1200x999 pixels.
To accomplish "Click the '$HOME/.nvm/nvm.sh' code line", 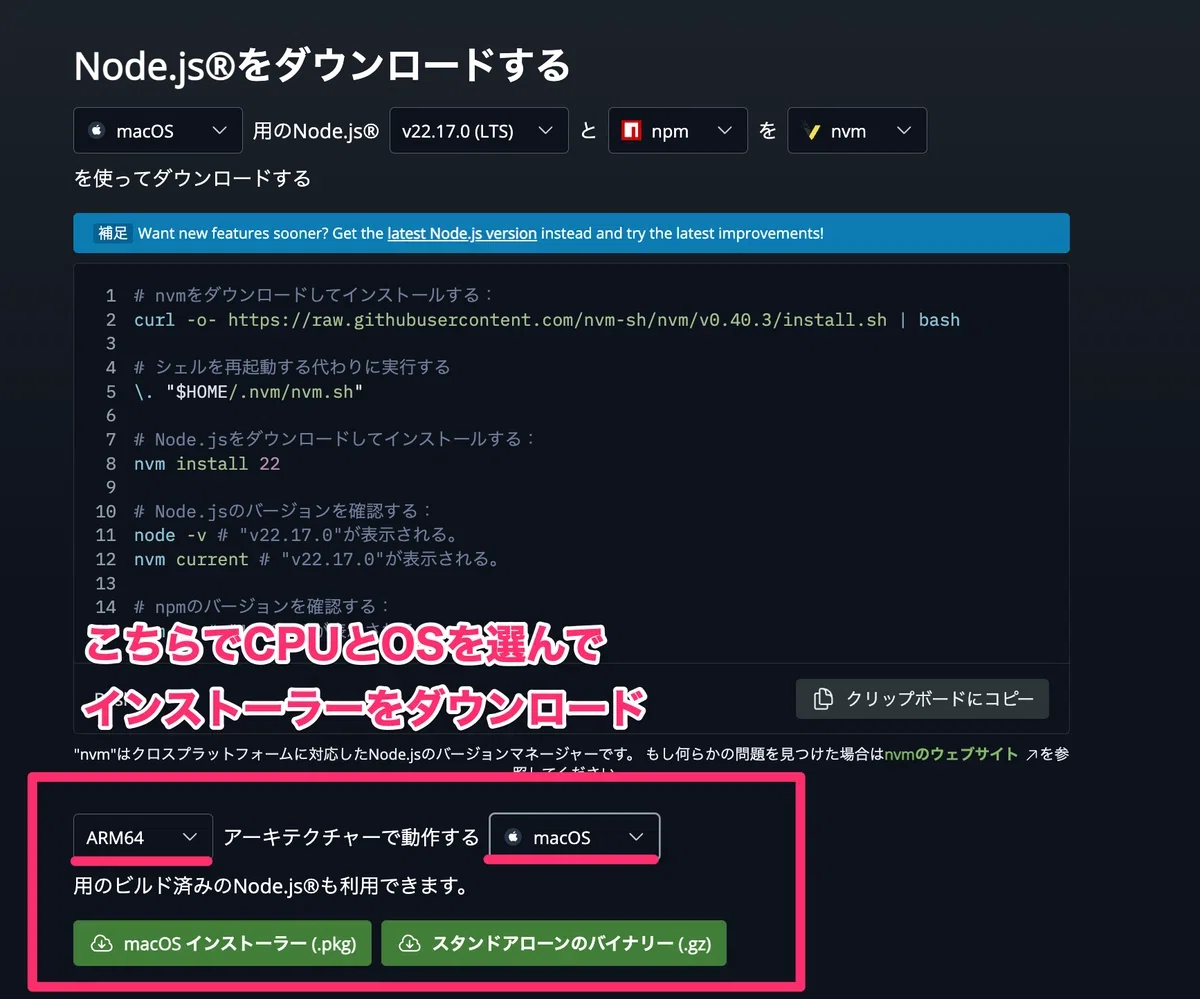I will pos(248,392).
